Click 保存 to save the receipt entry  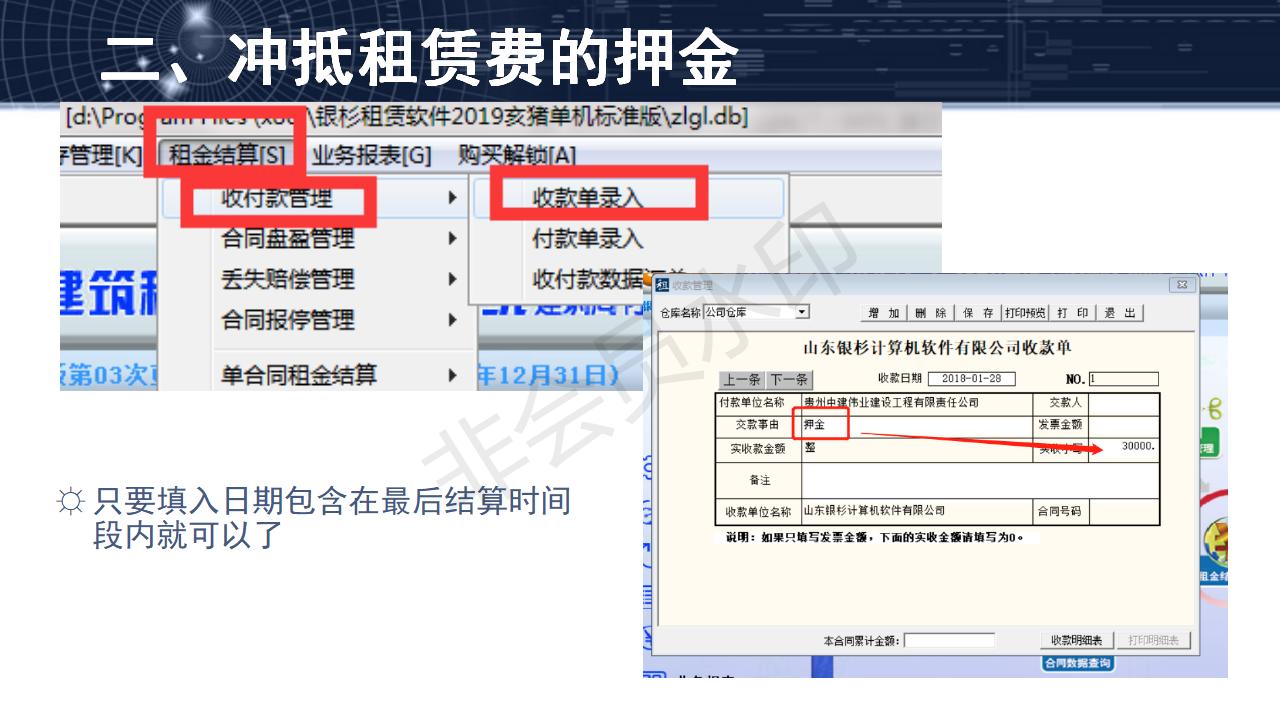[x=980, y=312]
